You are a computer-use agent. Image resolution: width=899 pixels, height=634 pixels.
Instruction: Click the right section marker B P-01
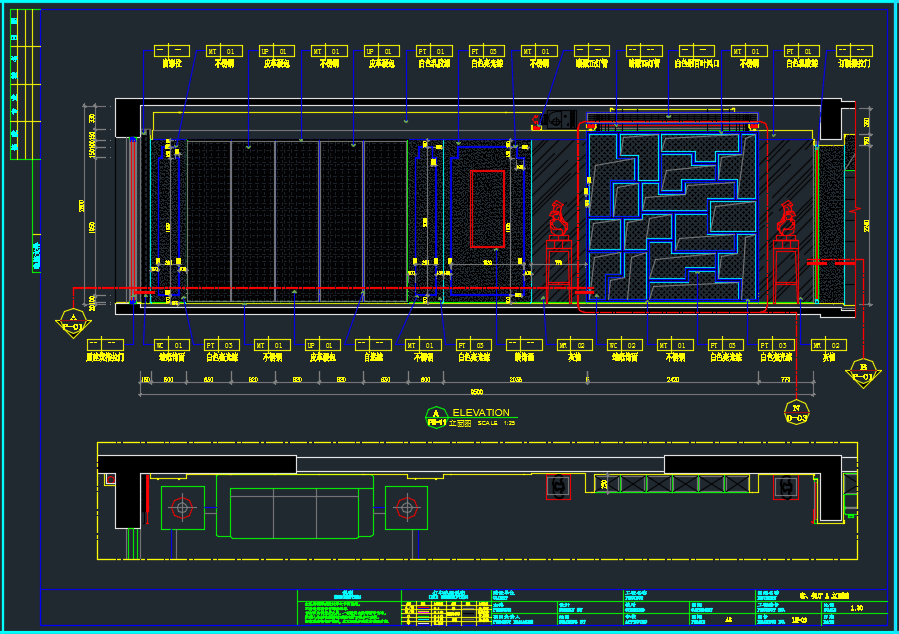864,373
